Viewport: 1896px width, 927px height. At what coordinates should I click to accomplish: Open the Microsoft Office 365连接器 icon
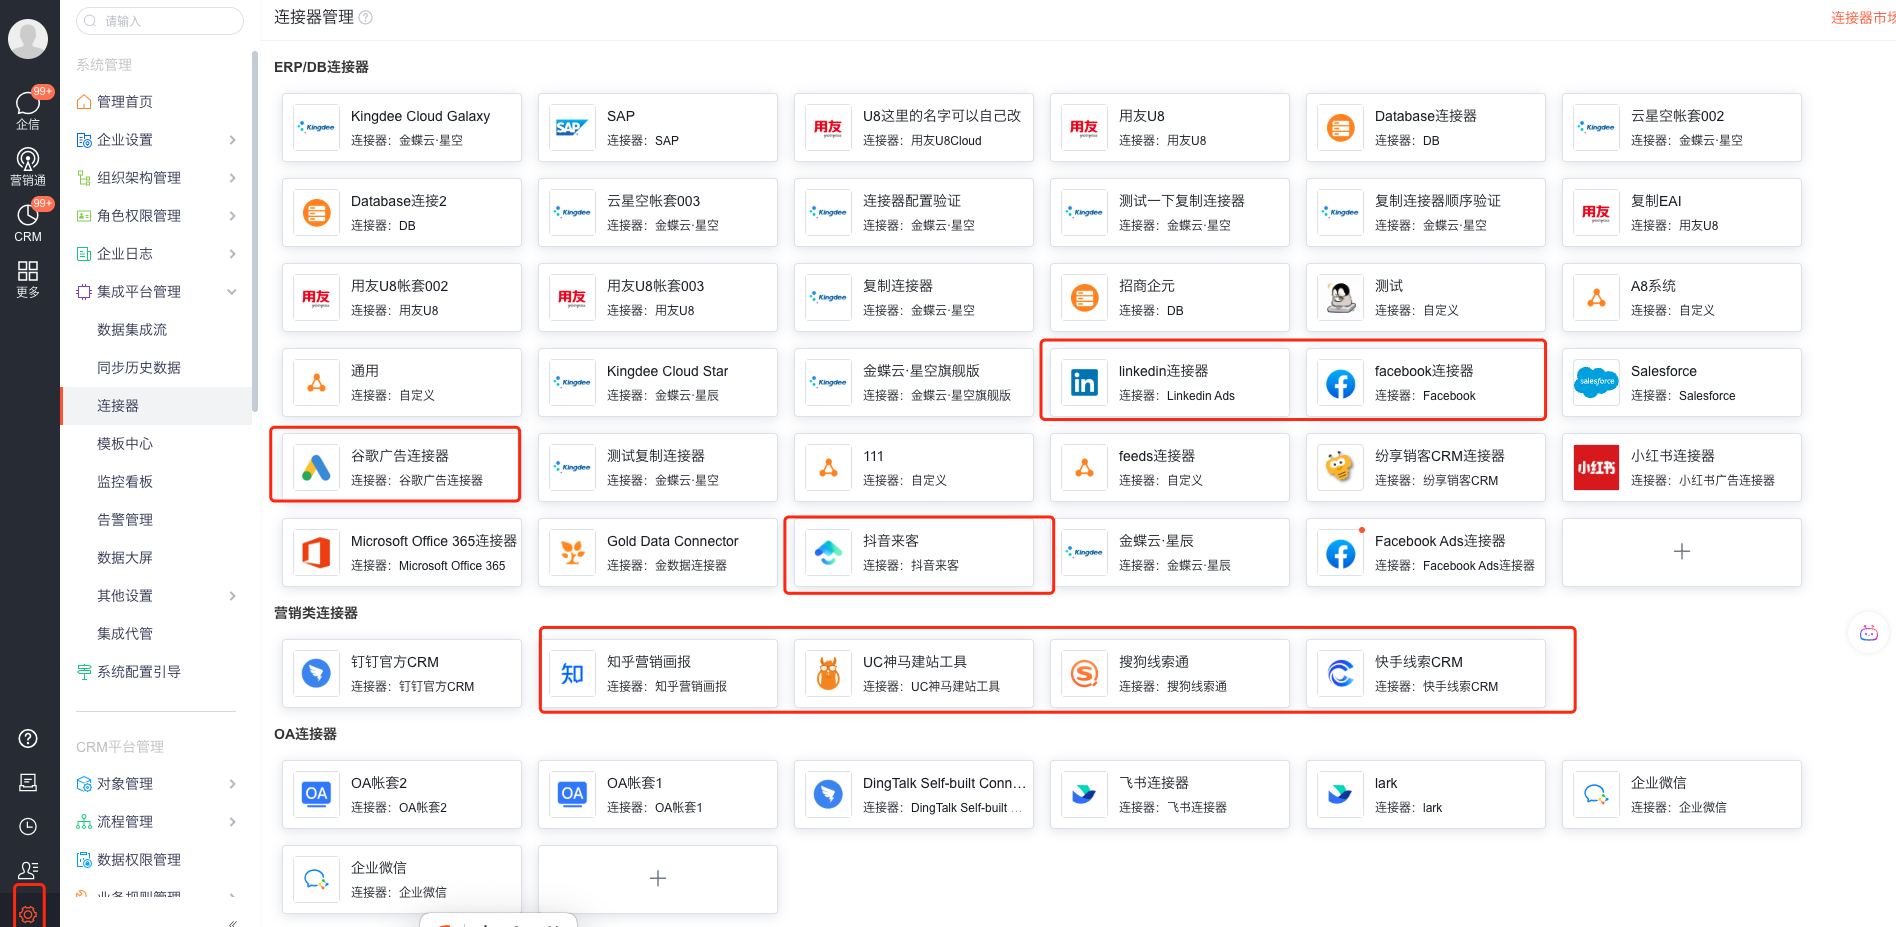[x=316, y=553]
